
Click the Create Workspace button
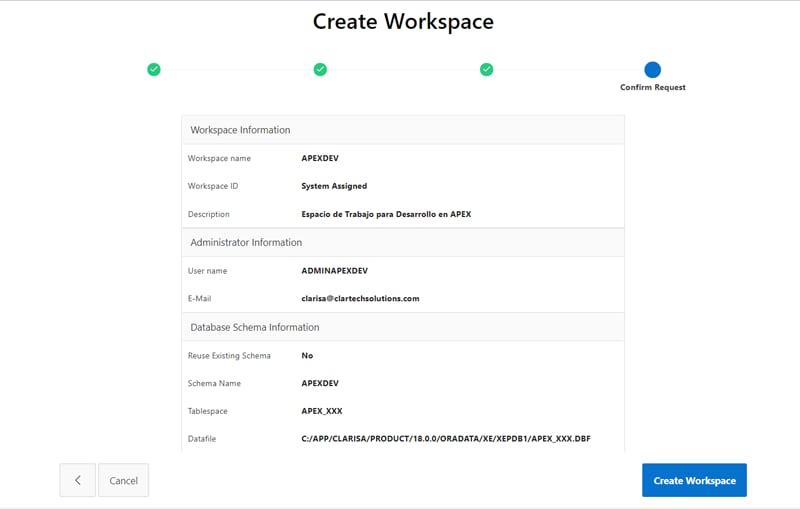click(694, 480)
